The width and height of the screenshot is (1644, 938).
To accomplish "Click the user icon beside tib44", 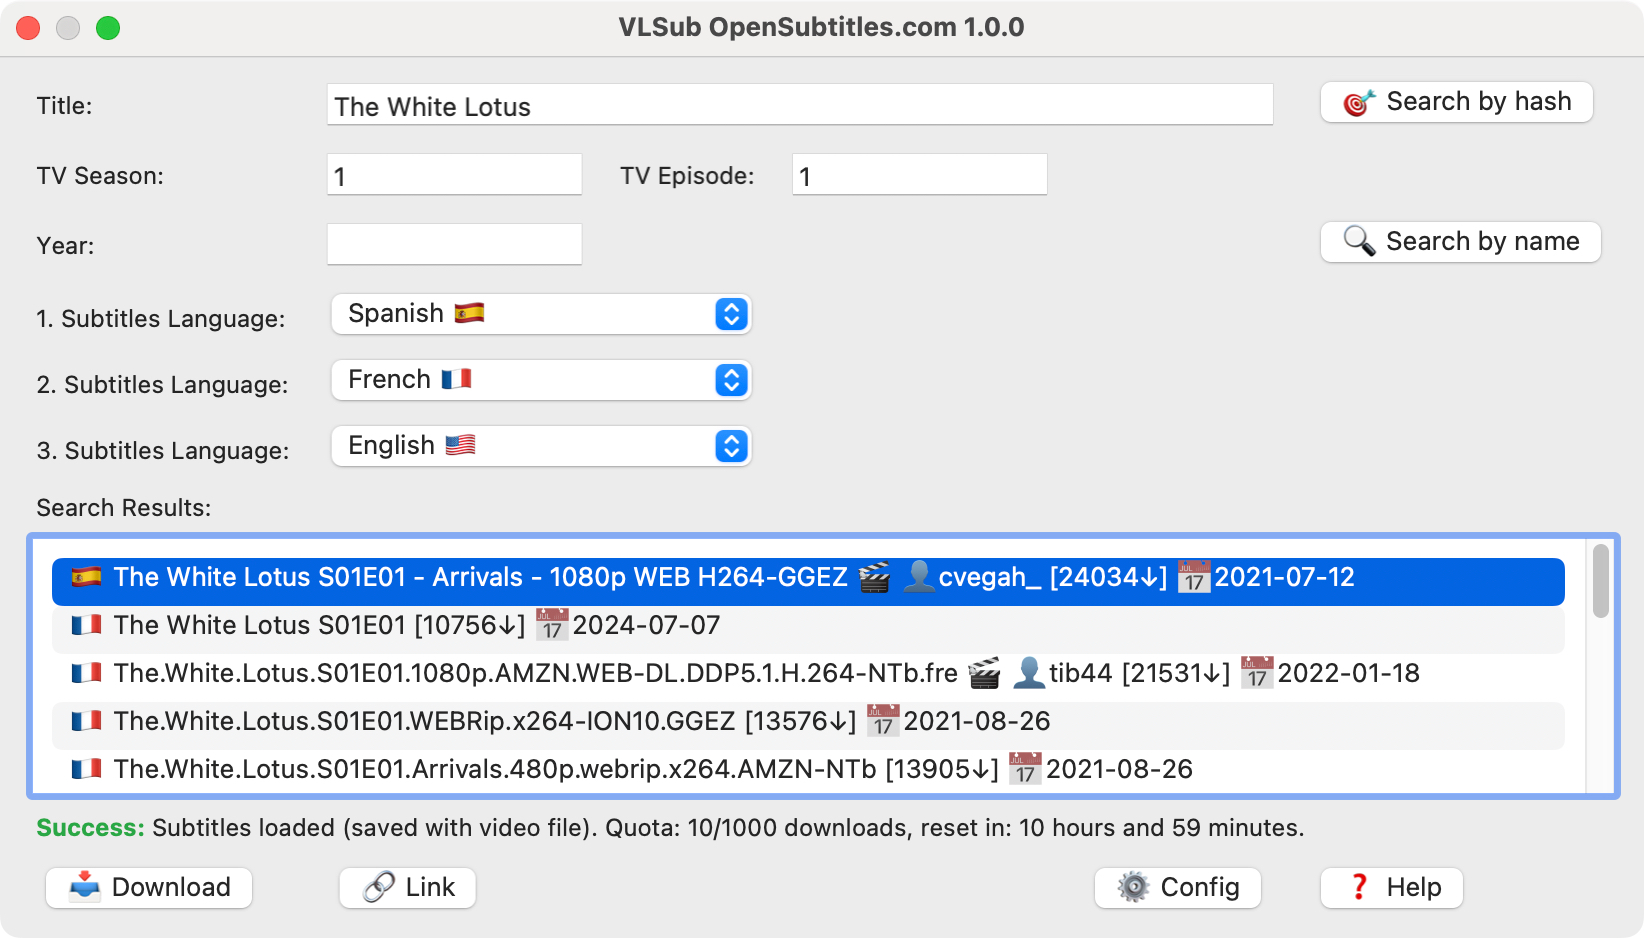I will pos(1029,673).
